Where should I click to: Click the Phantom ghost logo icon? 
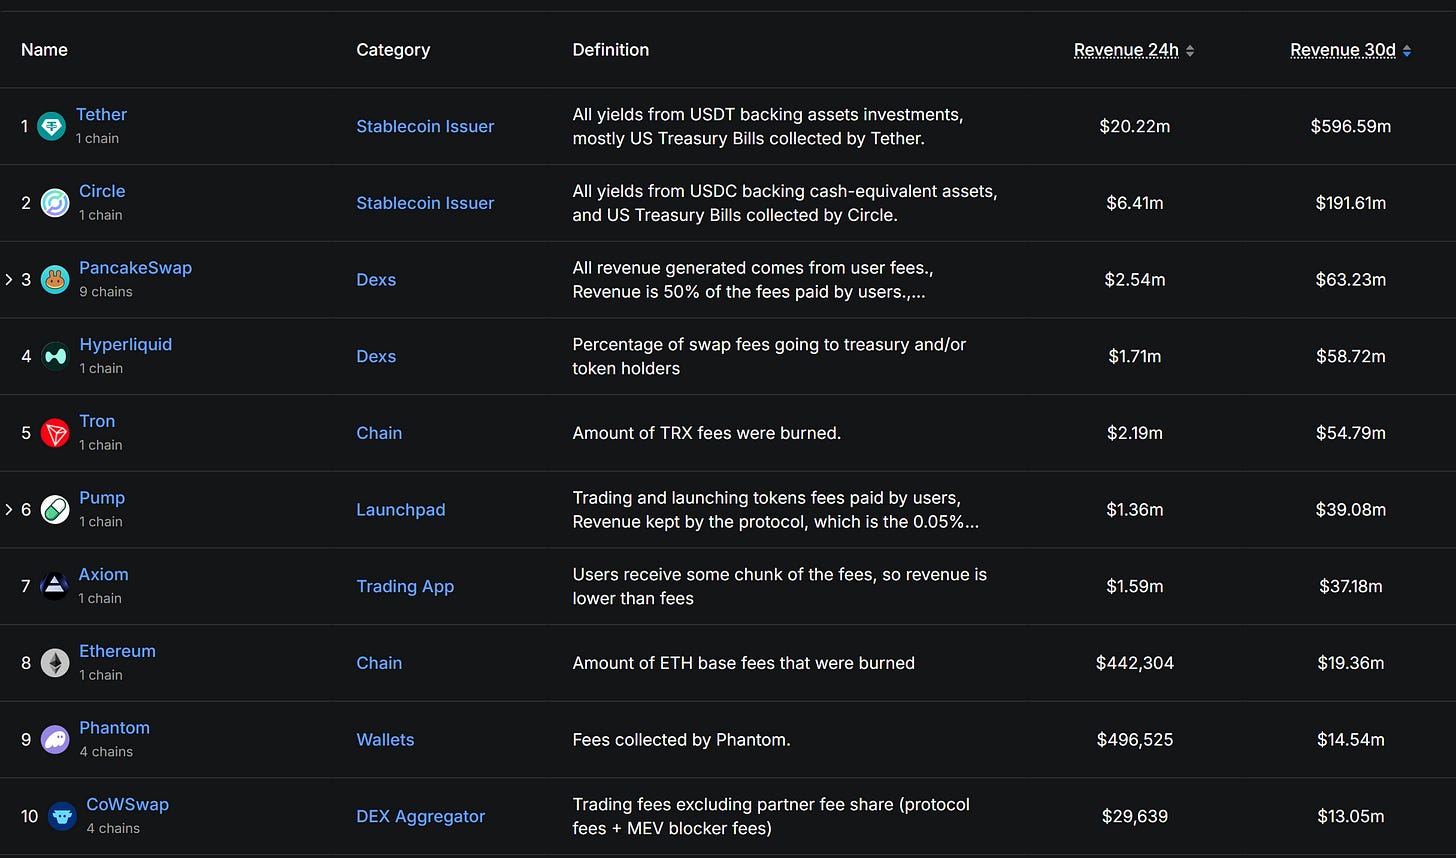pos(55,740)
